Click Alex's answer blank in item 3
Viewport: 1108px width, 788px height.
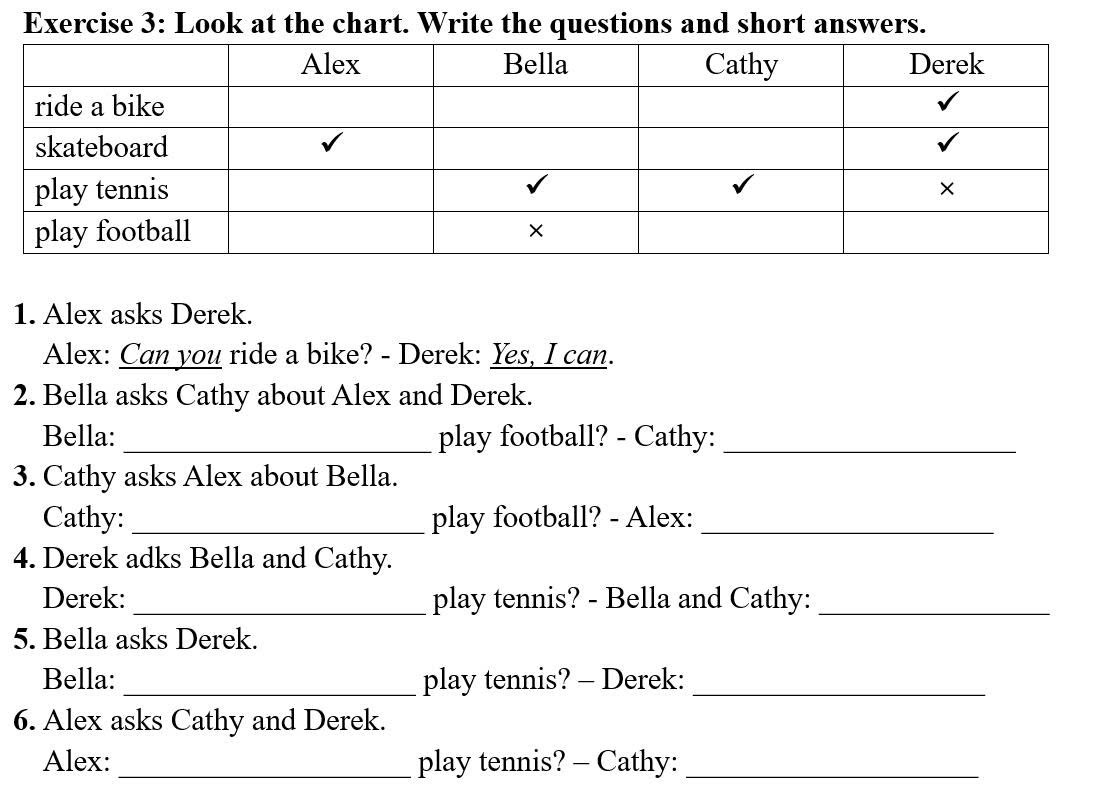[x=847, y=522]
